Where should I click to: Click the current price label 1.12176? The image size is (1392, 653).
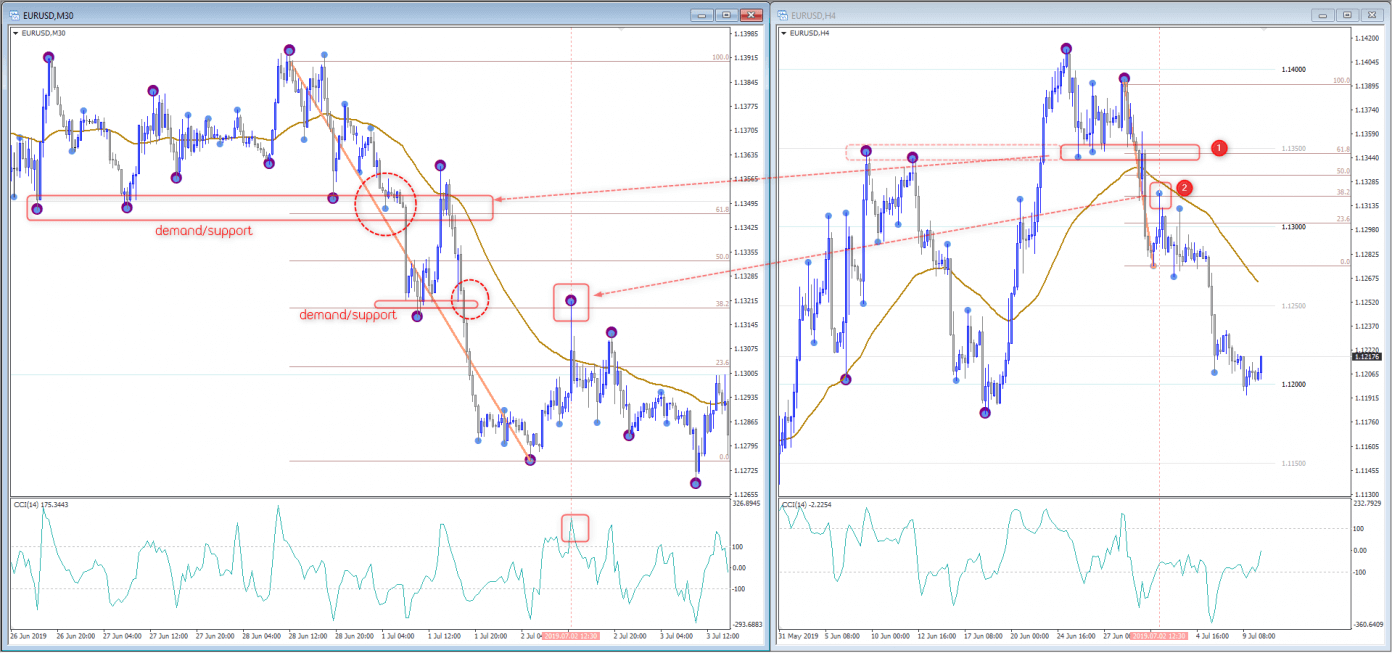[1365, 356]
